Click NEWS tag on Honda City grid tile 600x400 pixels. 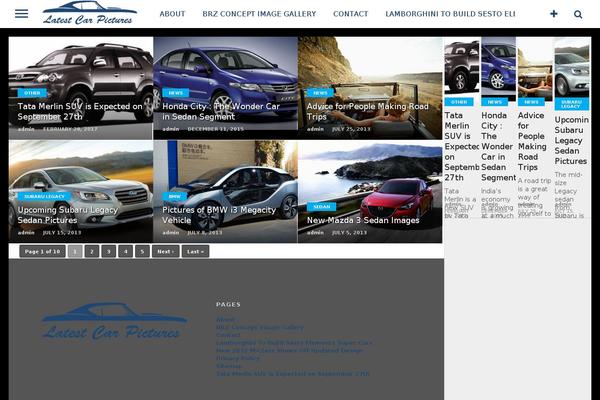tap(176, 93)
